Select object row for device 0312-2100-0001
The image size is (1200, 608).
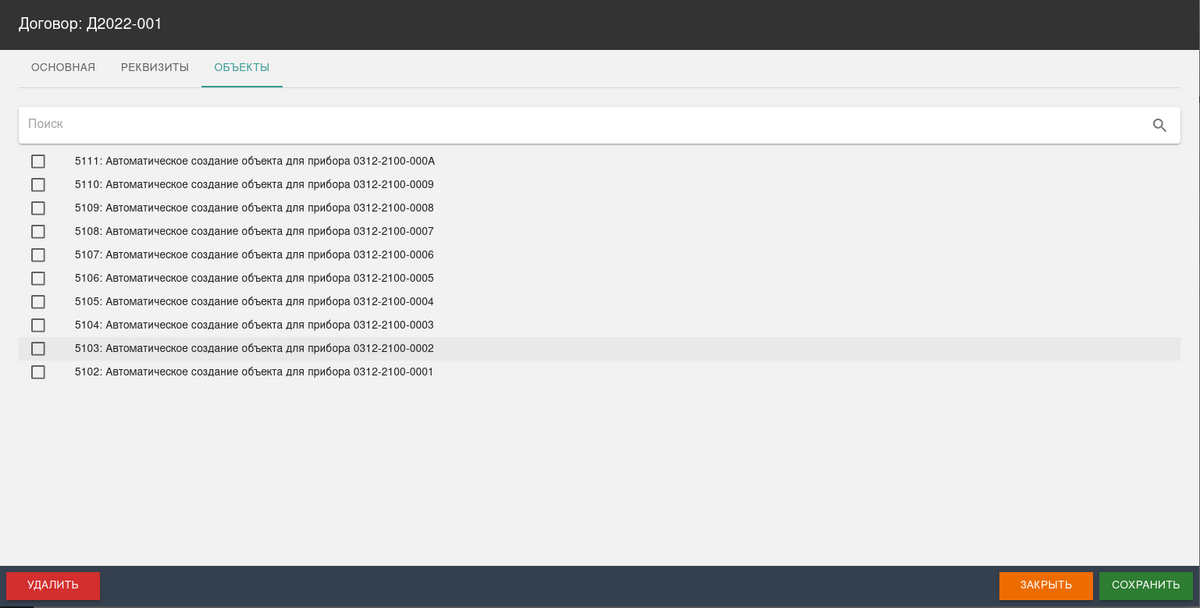(254, 372)
